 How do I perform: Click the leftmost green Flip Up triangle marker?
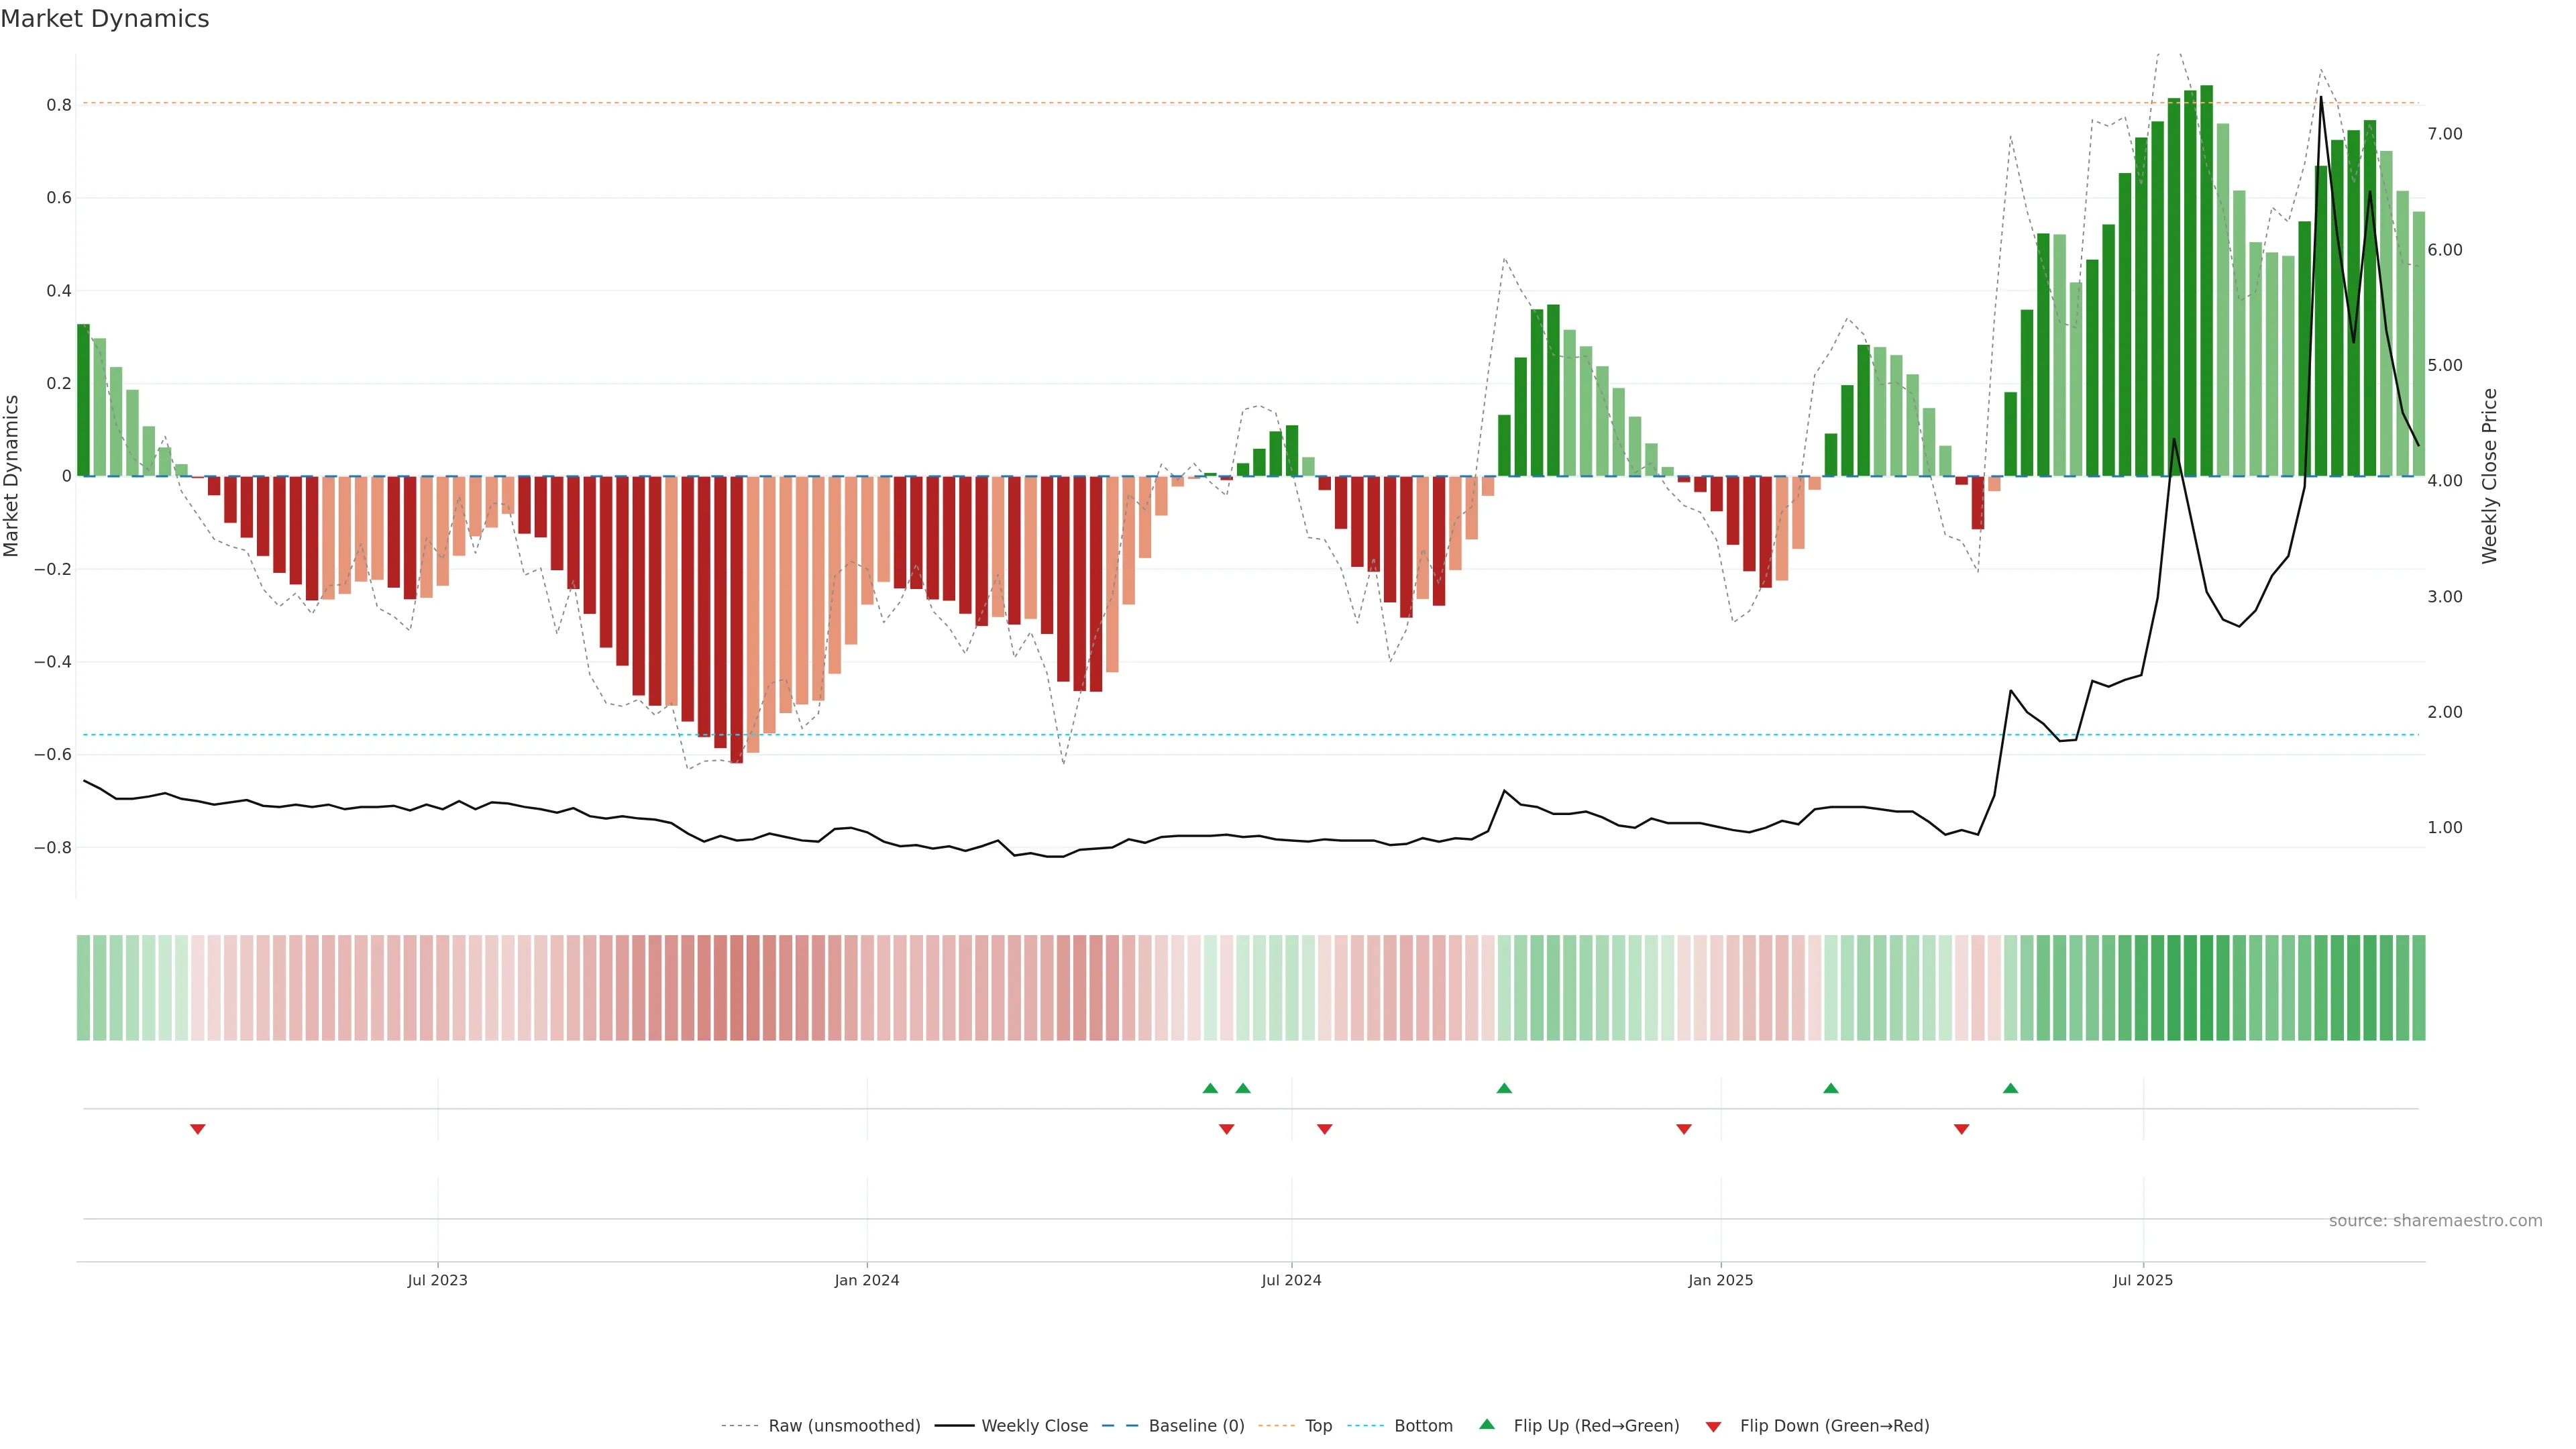(1210, 1088)
